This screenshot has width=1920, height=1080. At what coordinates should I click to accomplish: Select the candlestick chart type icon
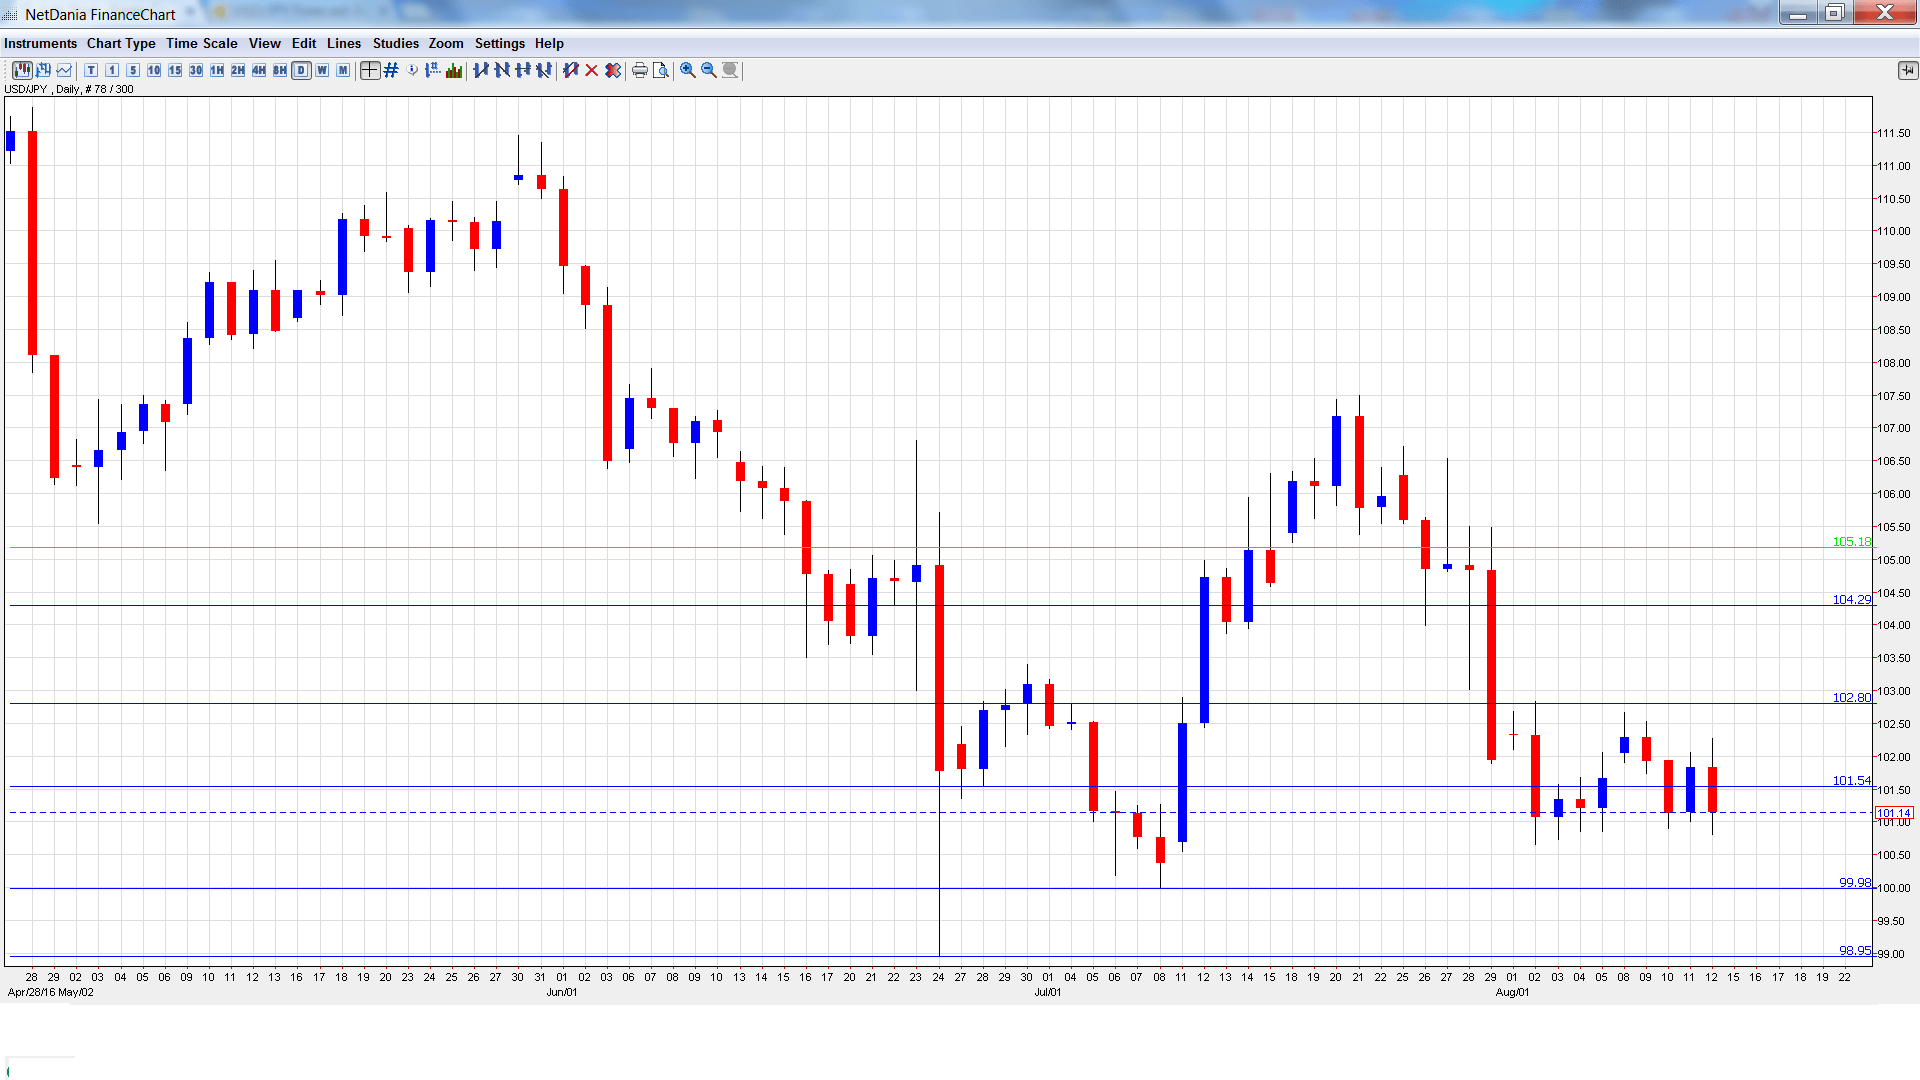(21, 70)
